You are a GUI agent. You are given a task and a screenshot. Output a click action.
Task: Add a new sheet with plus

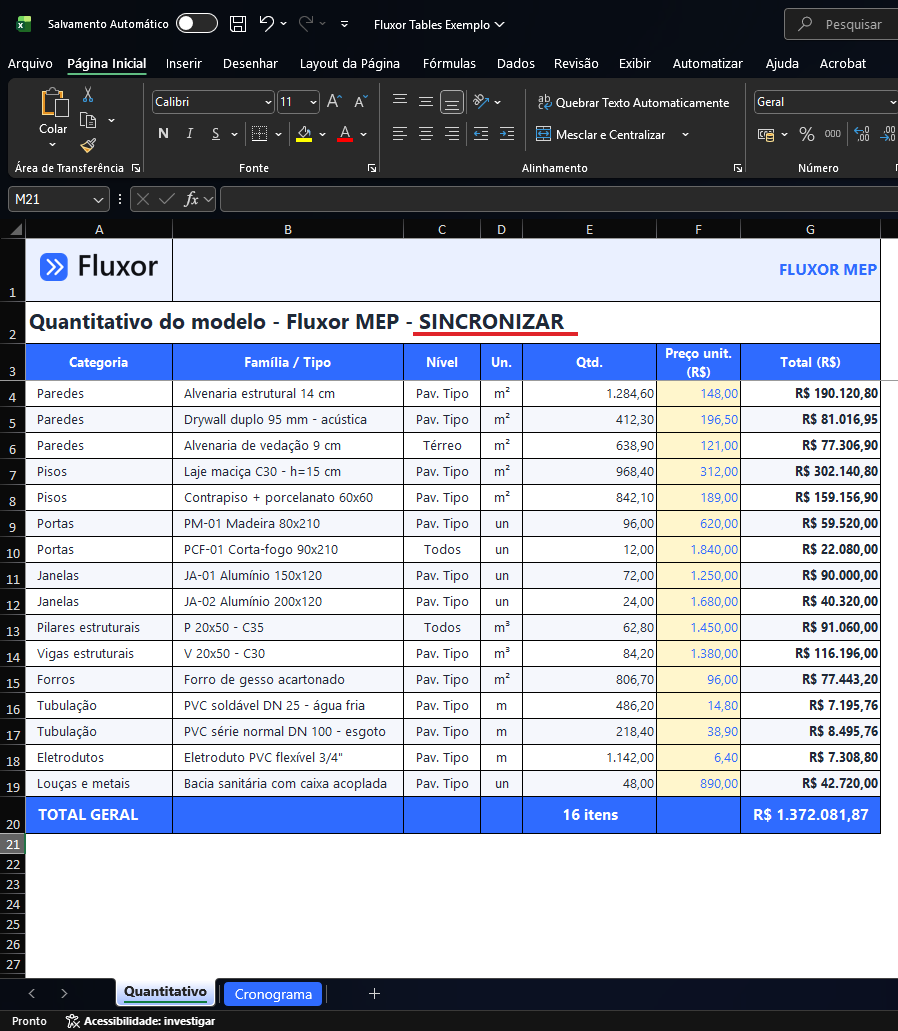(x=374, y=994)
